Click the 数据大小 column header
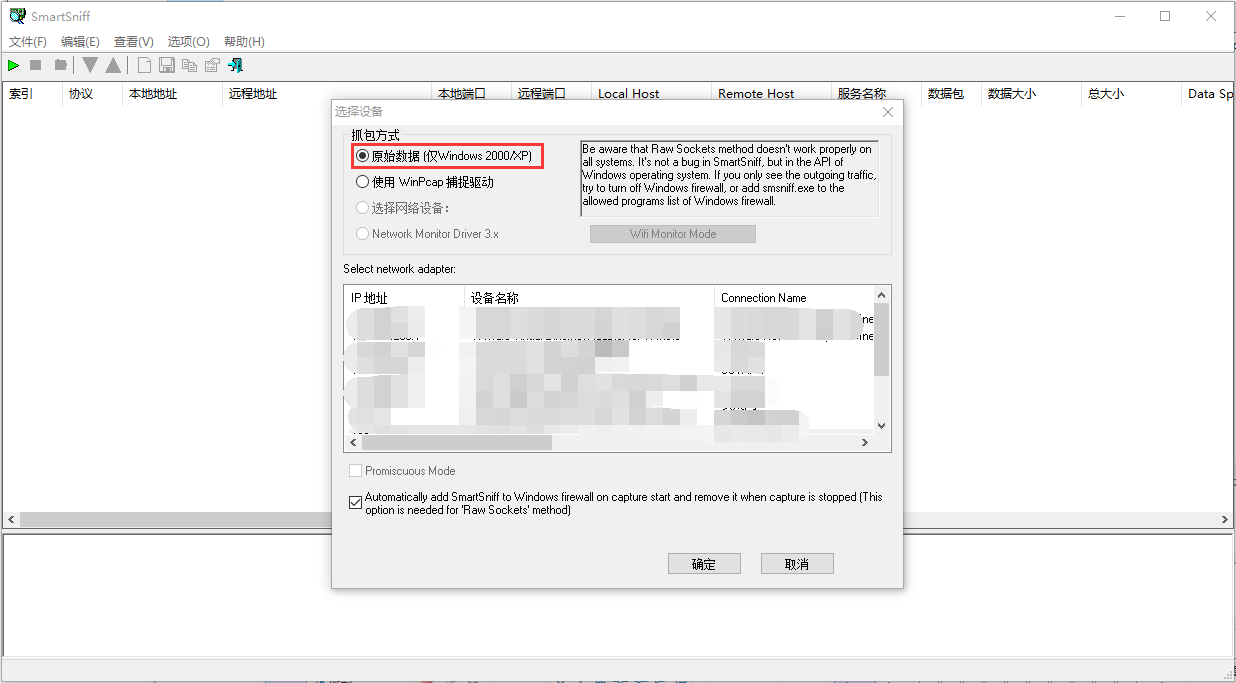 pos(1032,93)
